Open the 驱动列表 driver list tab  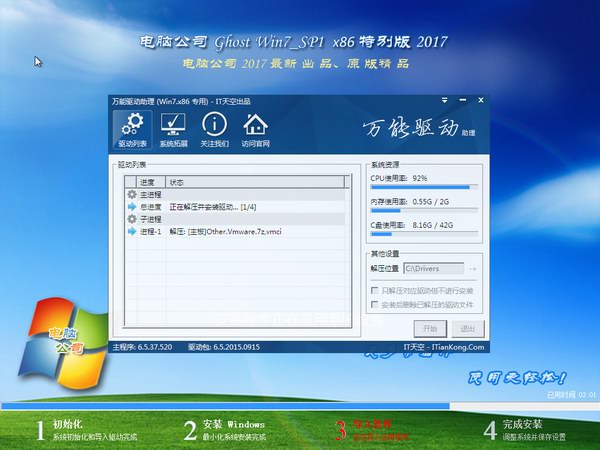(x=132, y=130)
